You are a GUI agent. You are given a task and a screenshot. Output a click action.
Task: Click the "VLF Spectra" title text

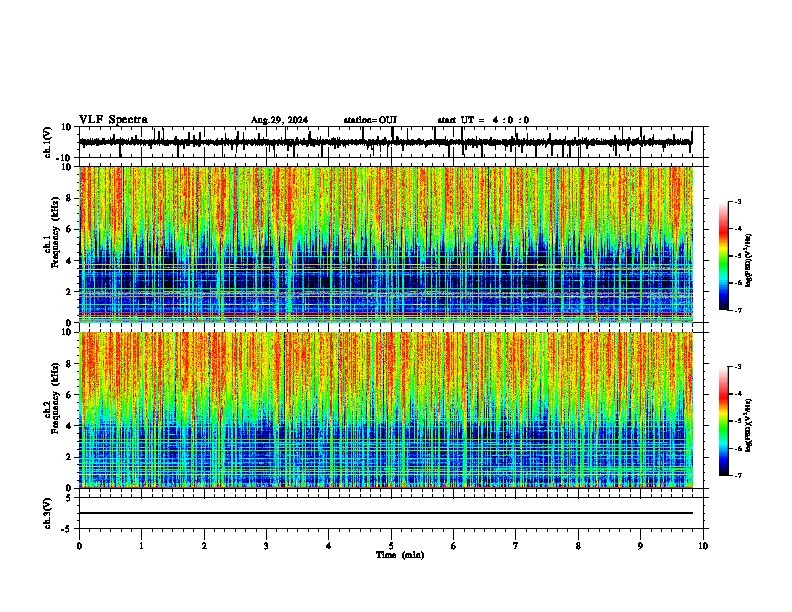[x=113, y=119]
